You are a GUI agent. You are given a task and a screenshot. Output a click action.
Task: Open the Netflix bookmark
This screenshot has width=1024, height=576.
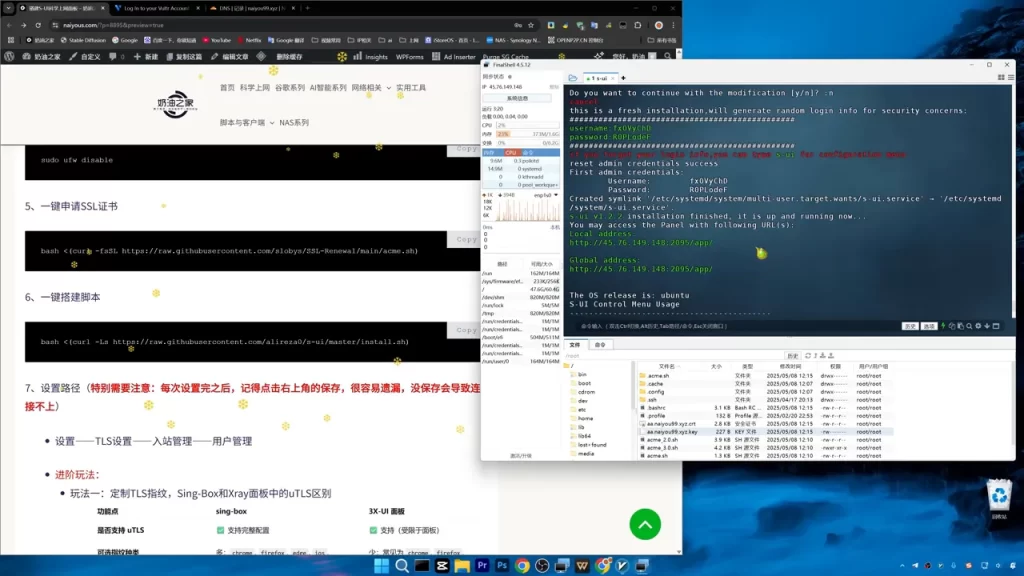[249, 40]
